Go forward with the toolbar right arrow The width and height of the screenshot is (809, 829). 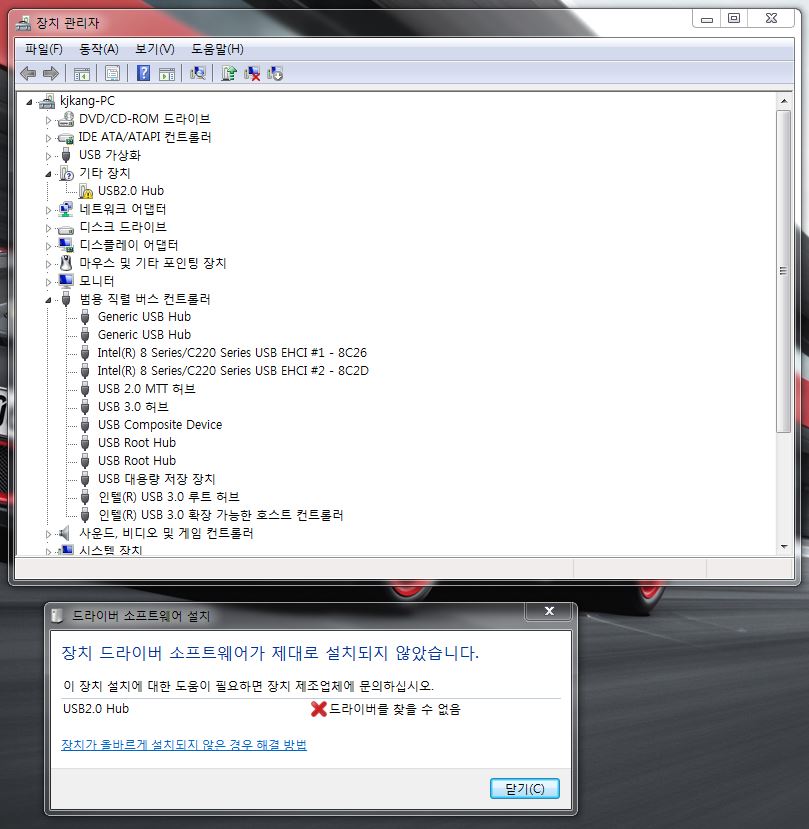tap(51, 73)
